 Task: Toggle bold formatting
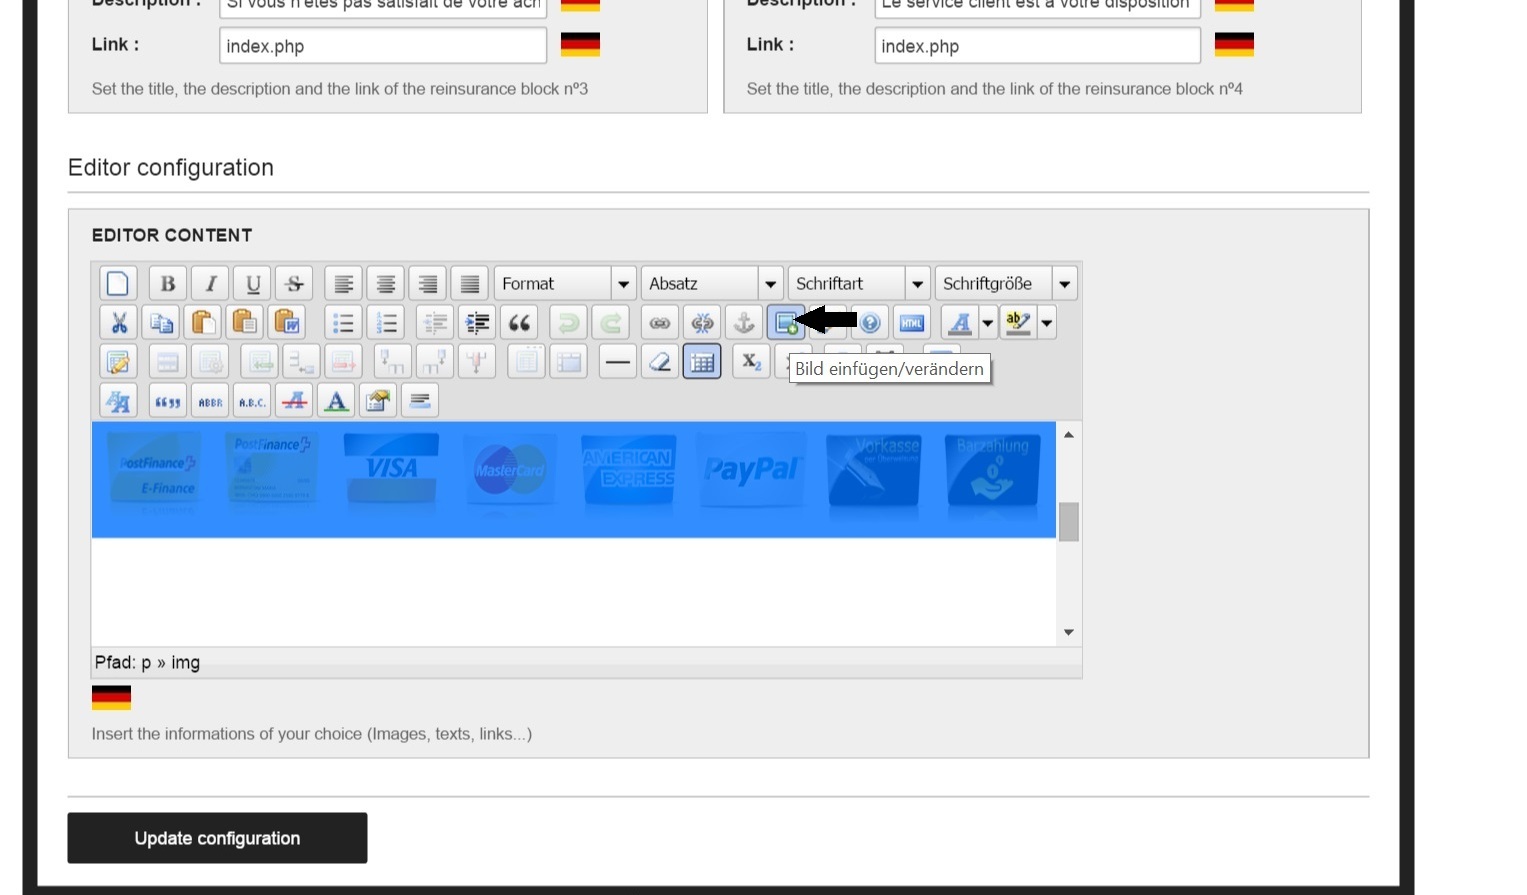pos(168,284)
